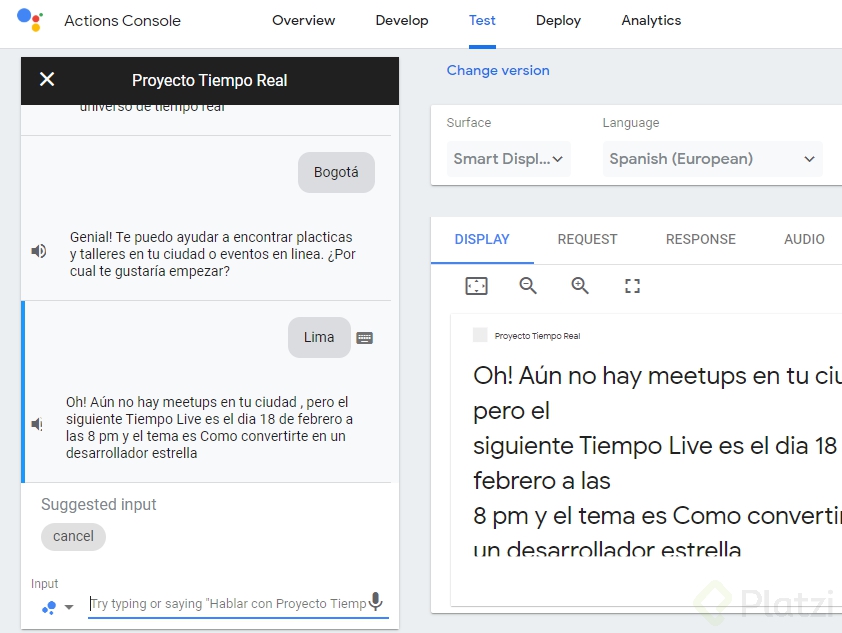
Task: Open the input type dropdown arrow
Action: tap(69, 607)
